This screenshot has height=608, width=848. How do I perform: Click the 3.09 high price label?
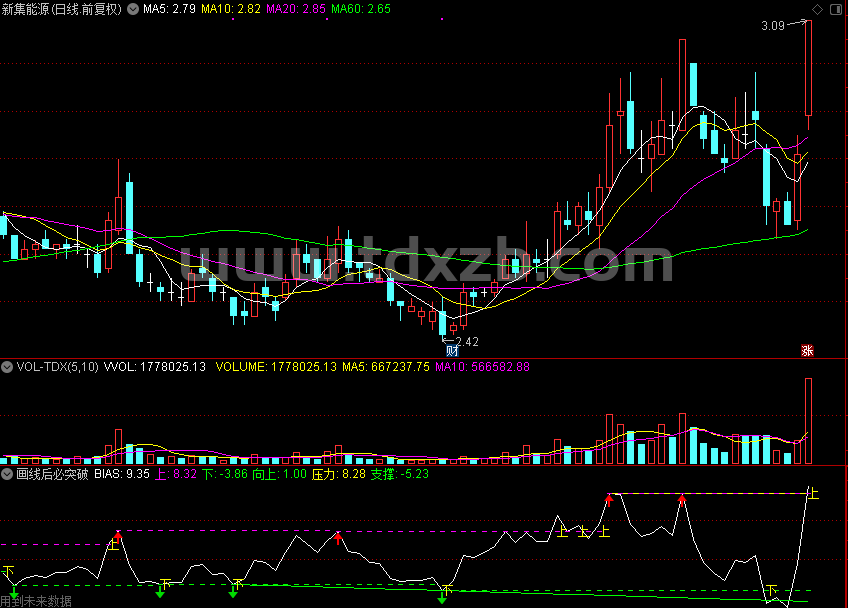click(773, 26)
